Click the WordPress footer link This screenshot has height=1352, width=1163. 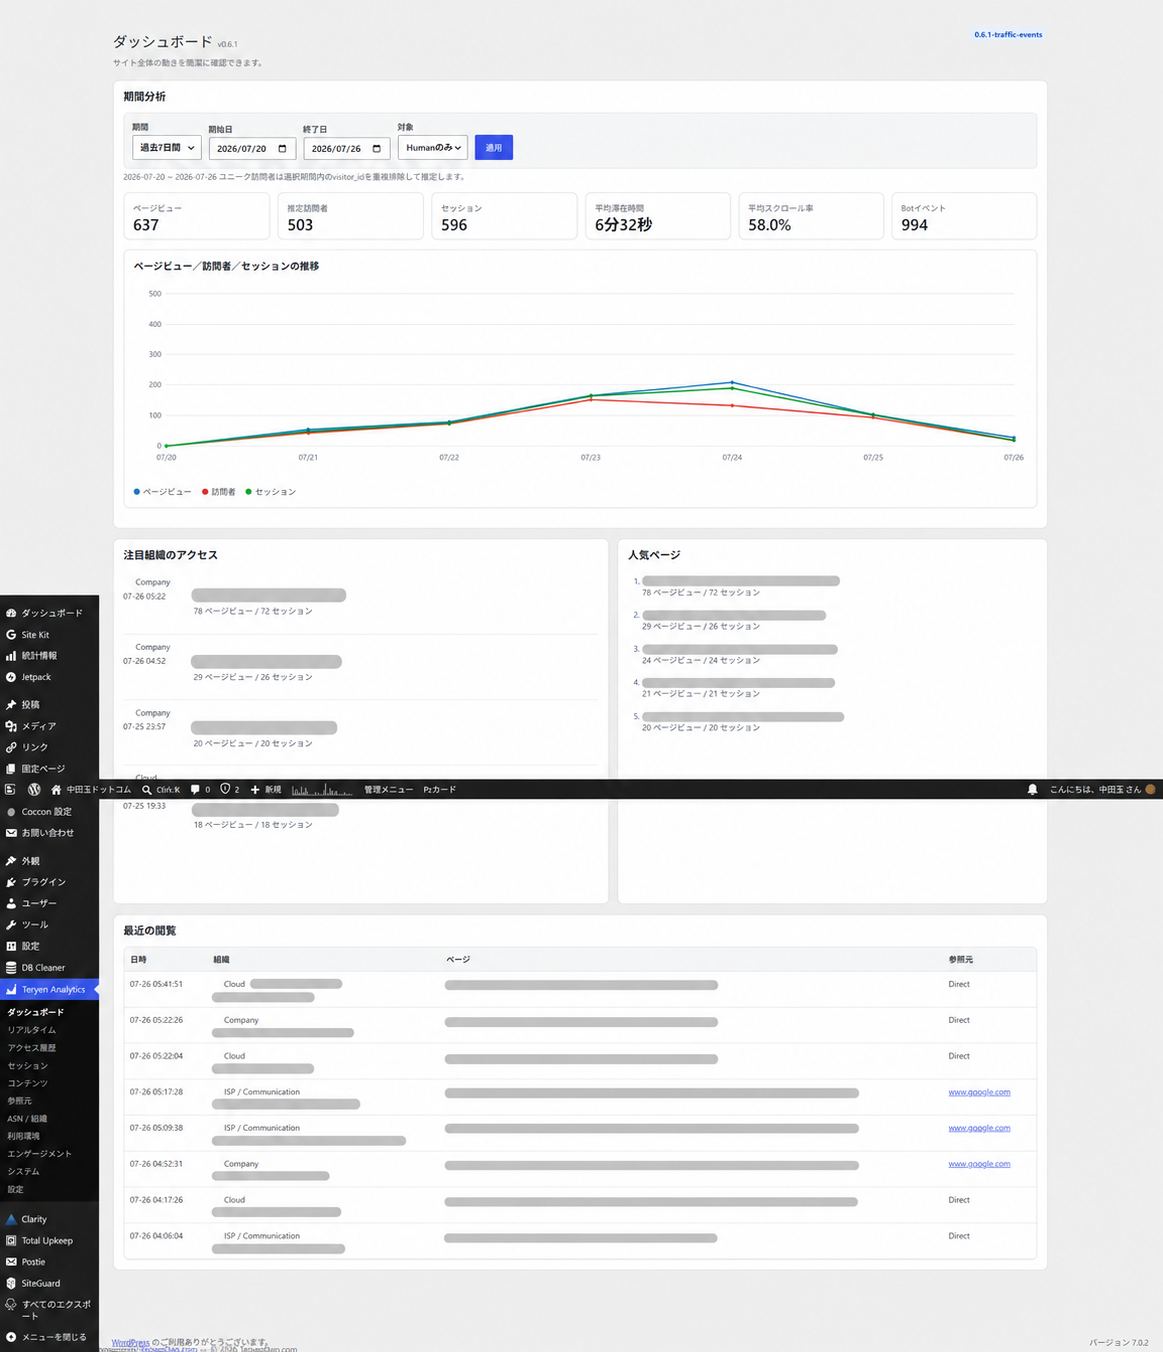coord(130,1343)
